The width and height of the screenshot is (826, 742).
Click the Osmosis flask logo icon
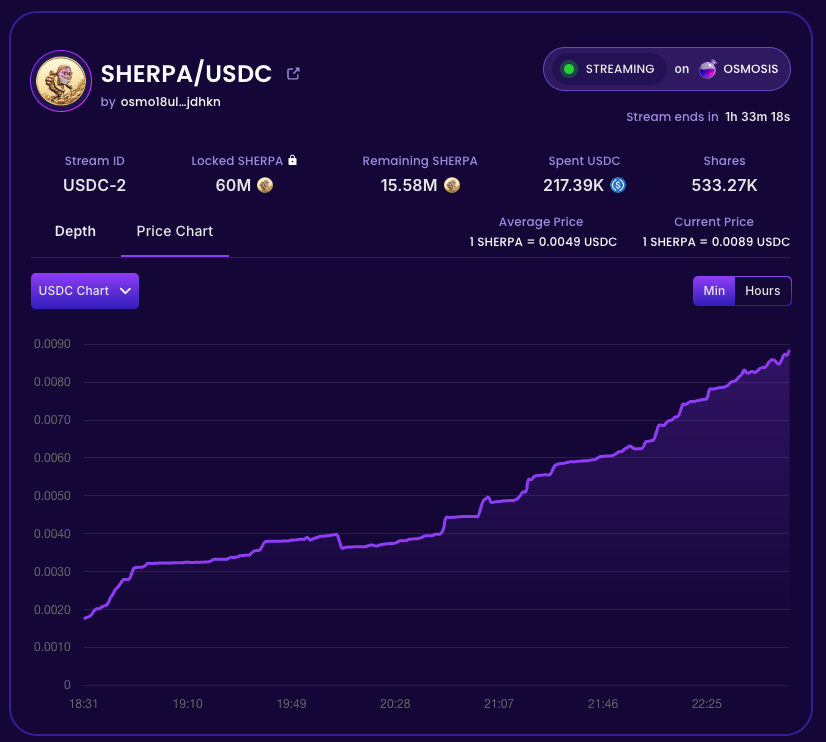pos(707,69)
